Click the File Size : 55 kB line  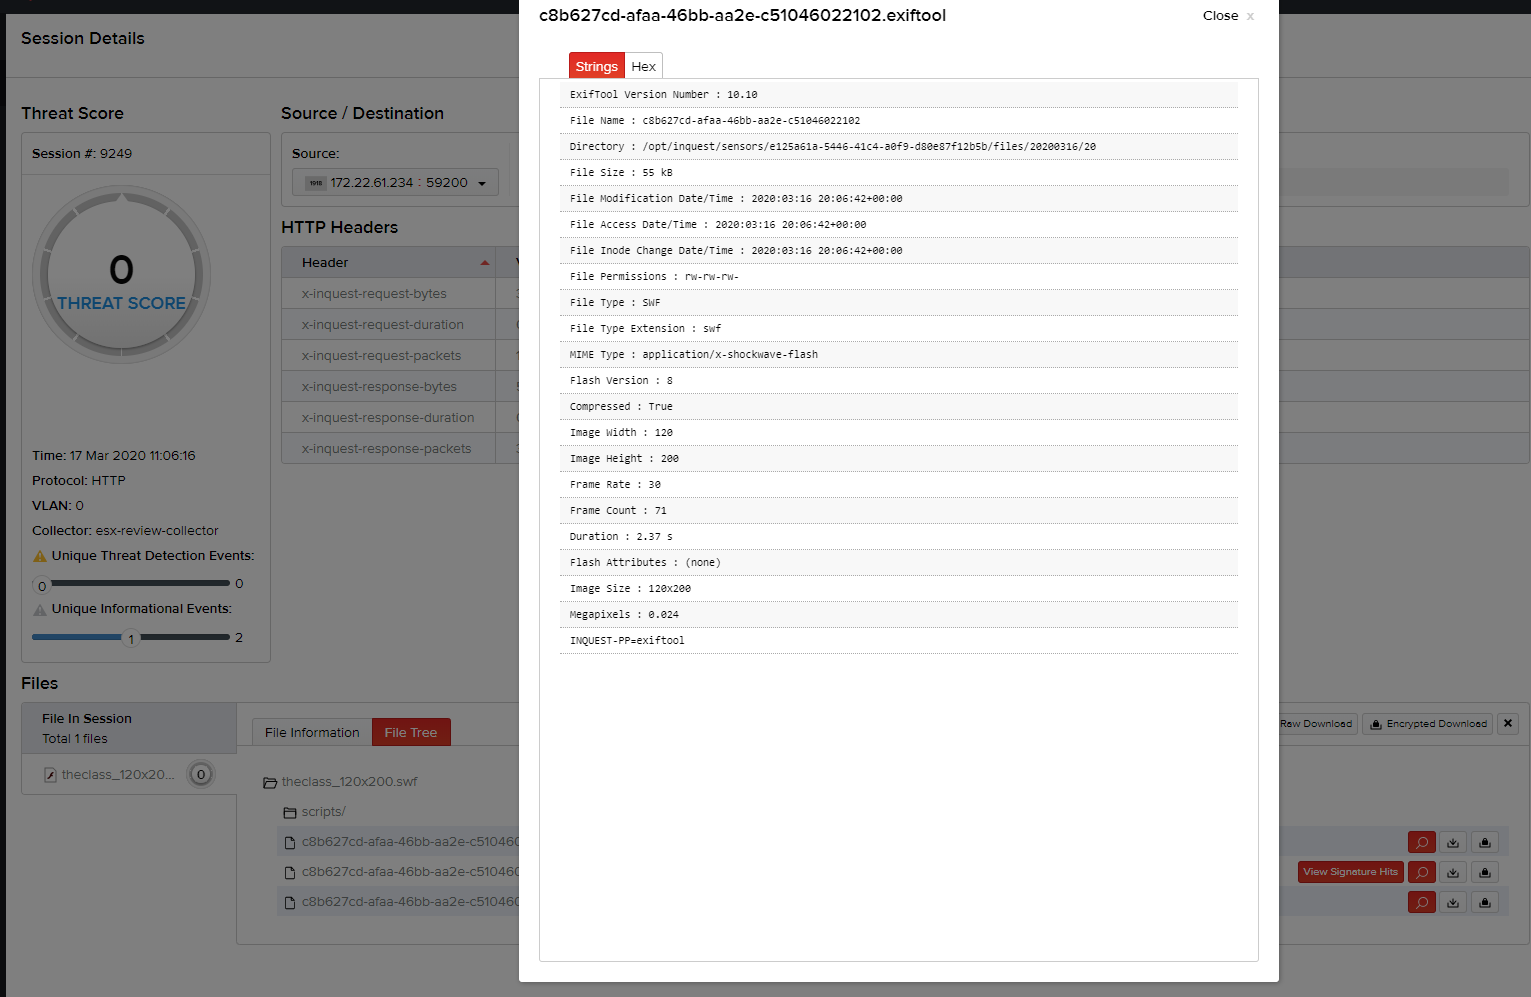(x=899, y=173)
